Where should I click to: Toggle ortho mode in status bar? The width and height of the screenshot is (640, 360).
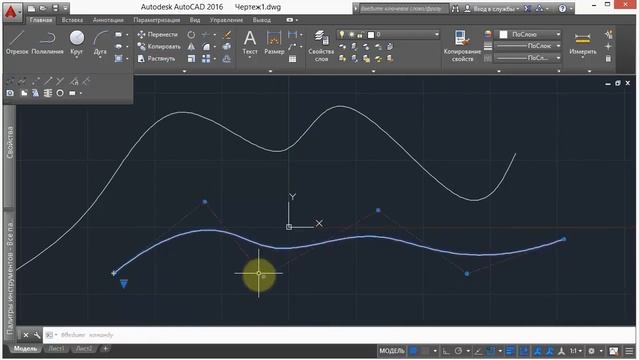click(x=446, y=351)
